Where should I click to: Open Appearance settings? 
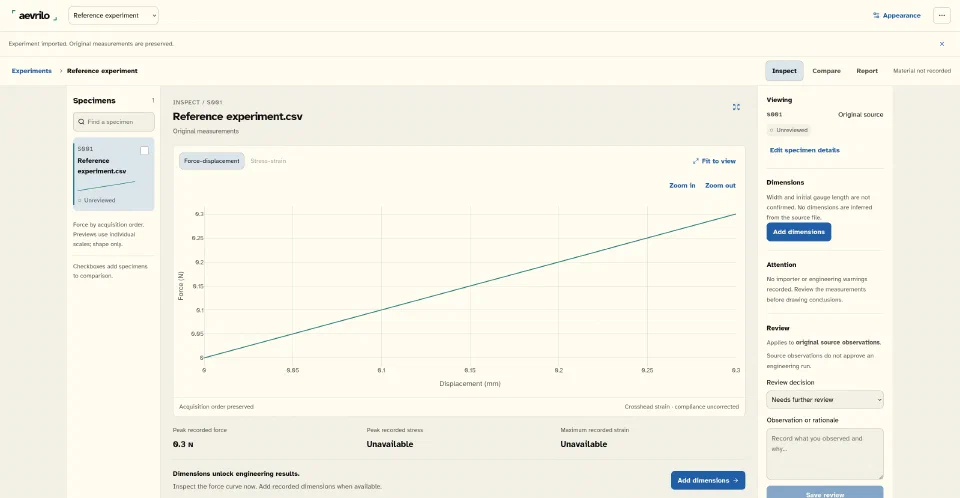[896, 15]
